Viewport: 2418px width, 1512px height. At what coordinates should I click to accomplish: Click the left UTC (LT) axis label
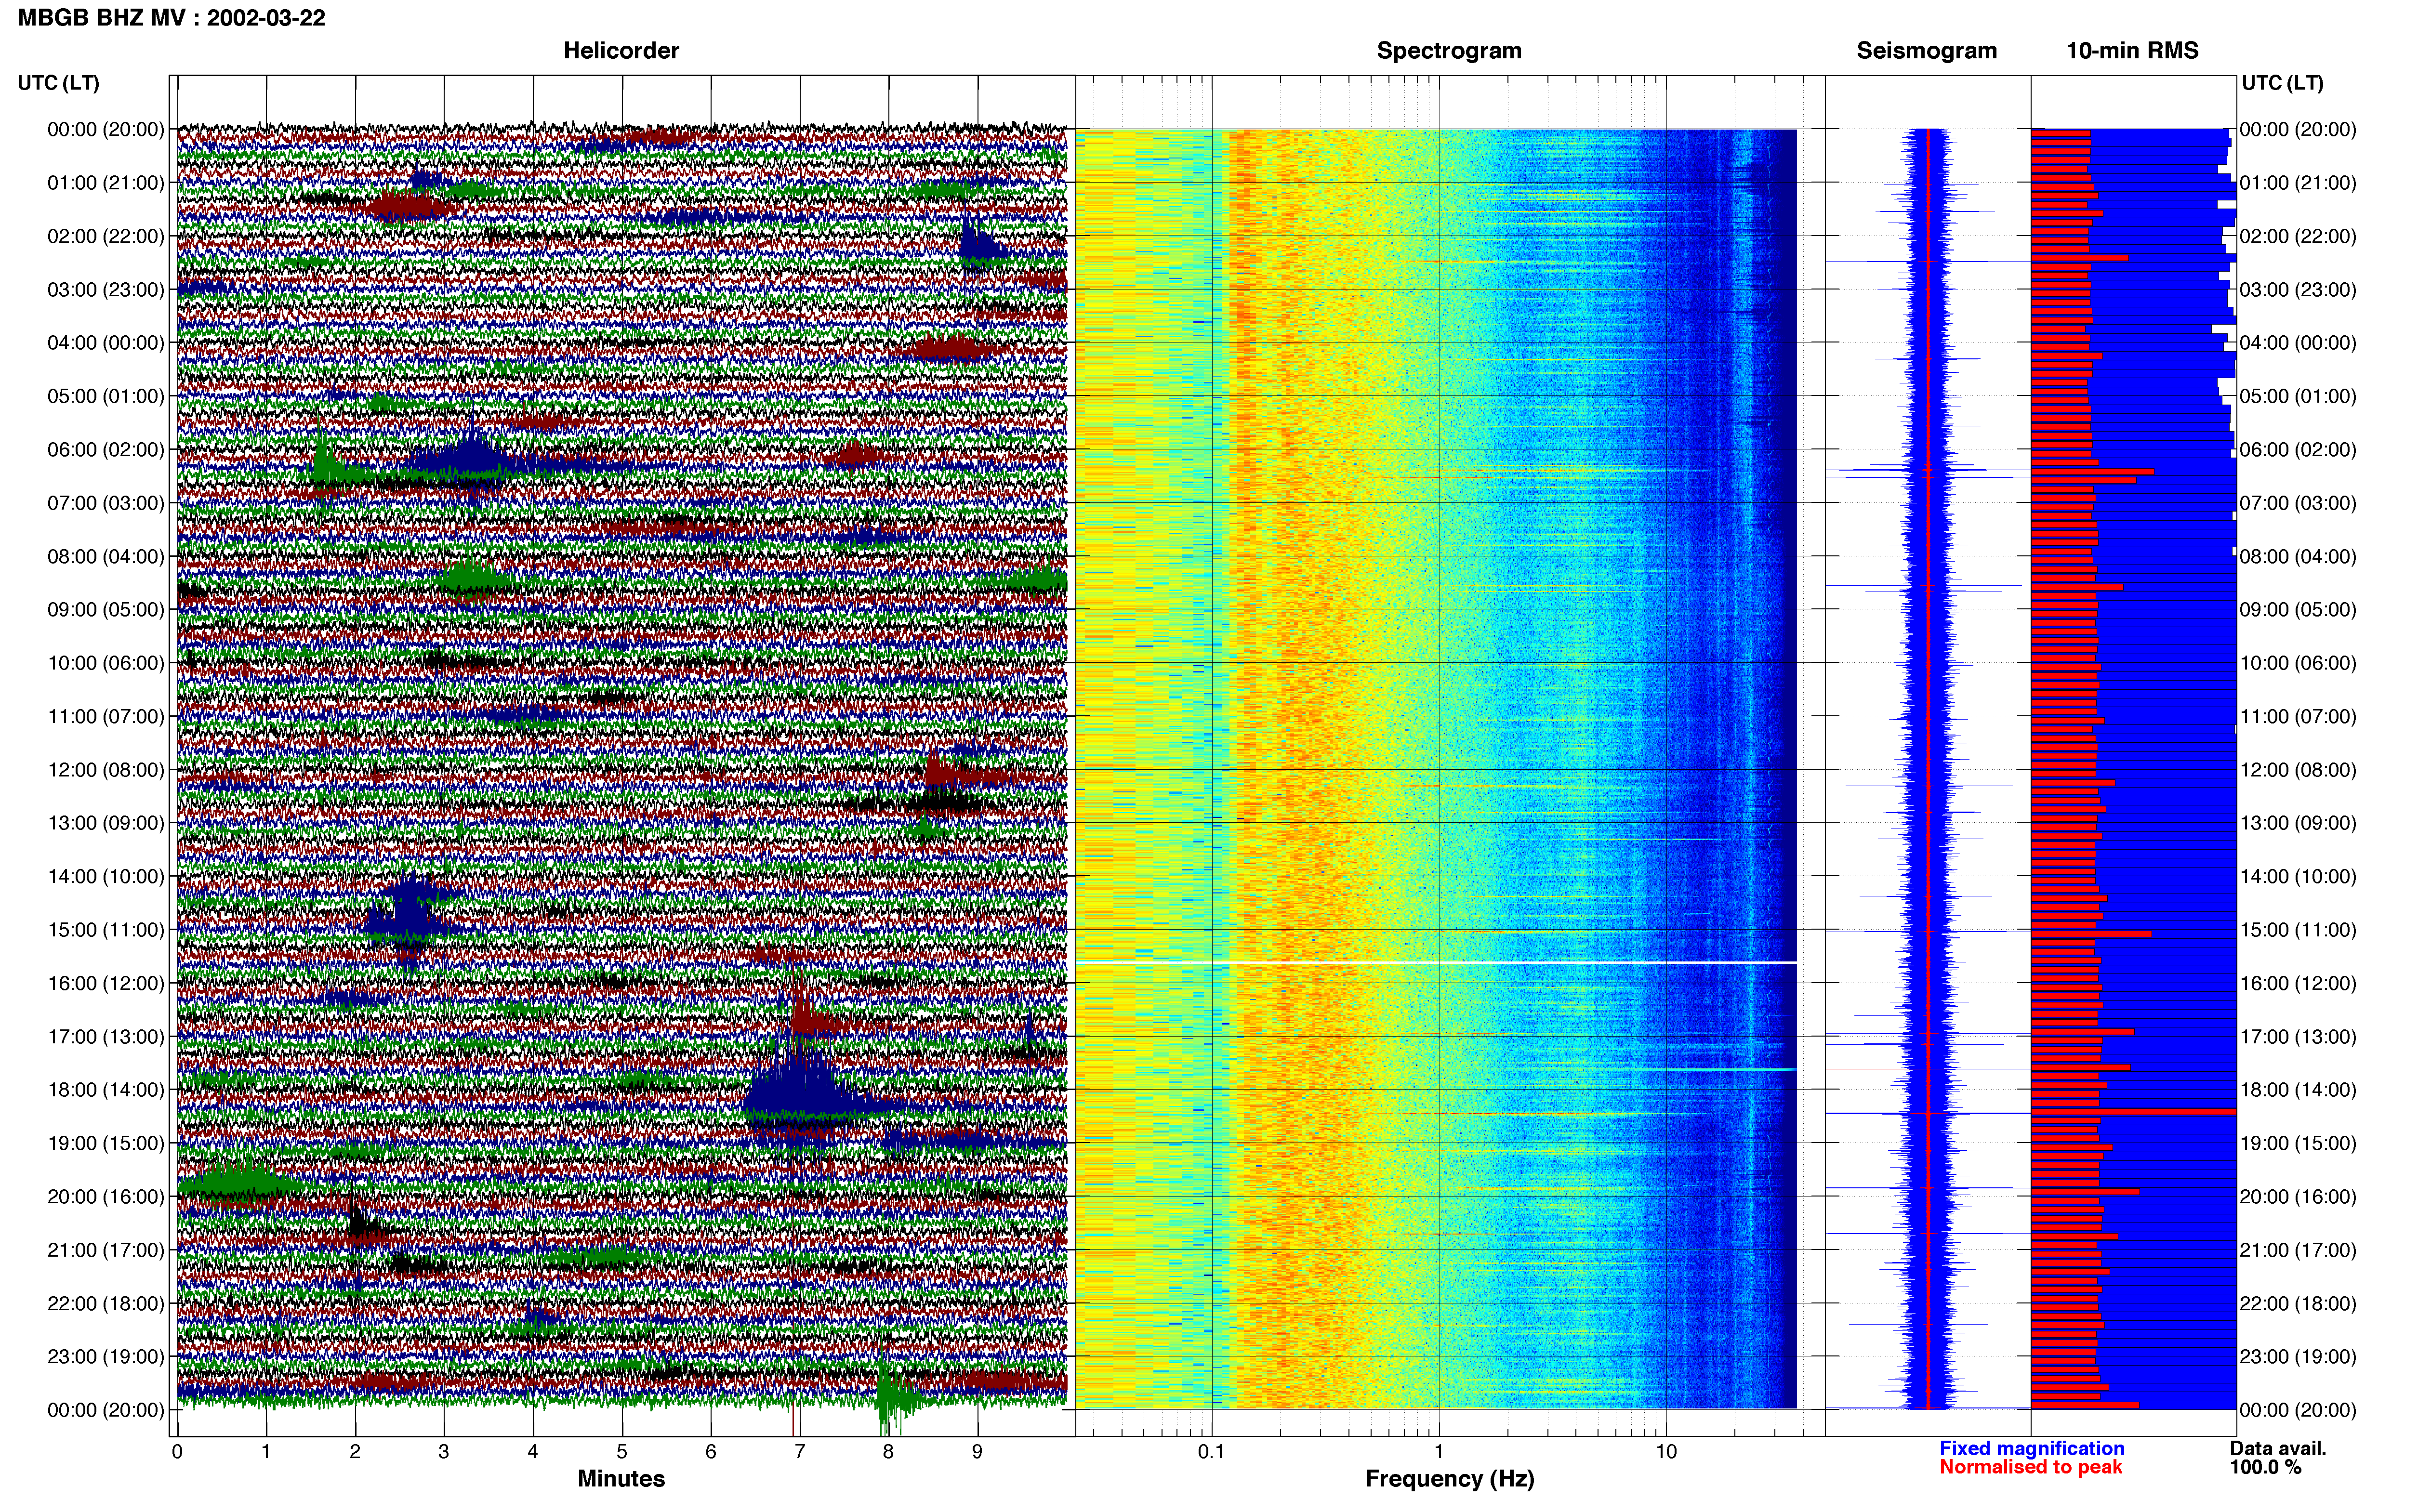point(58,83)
